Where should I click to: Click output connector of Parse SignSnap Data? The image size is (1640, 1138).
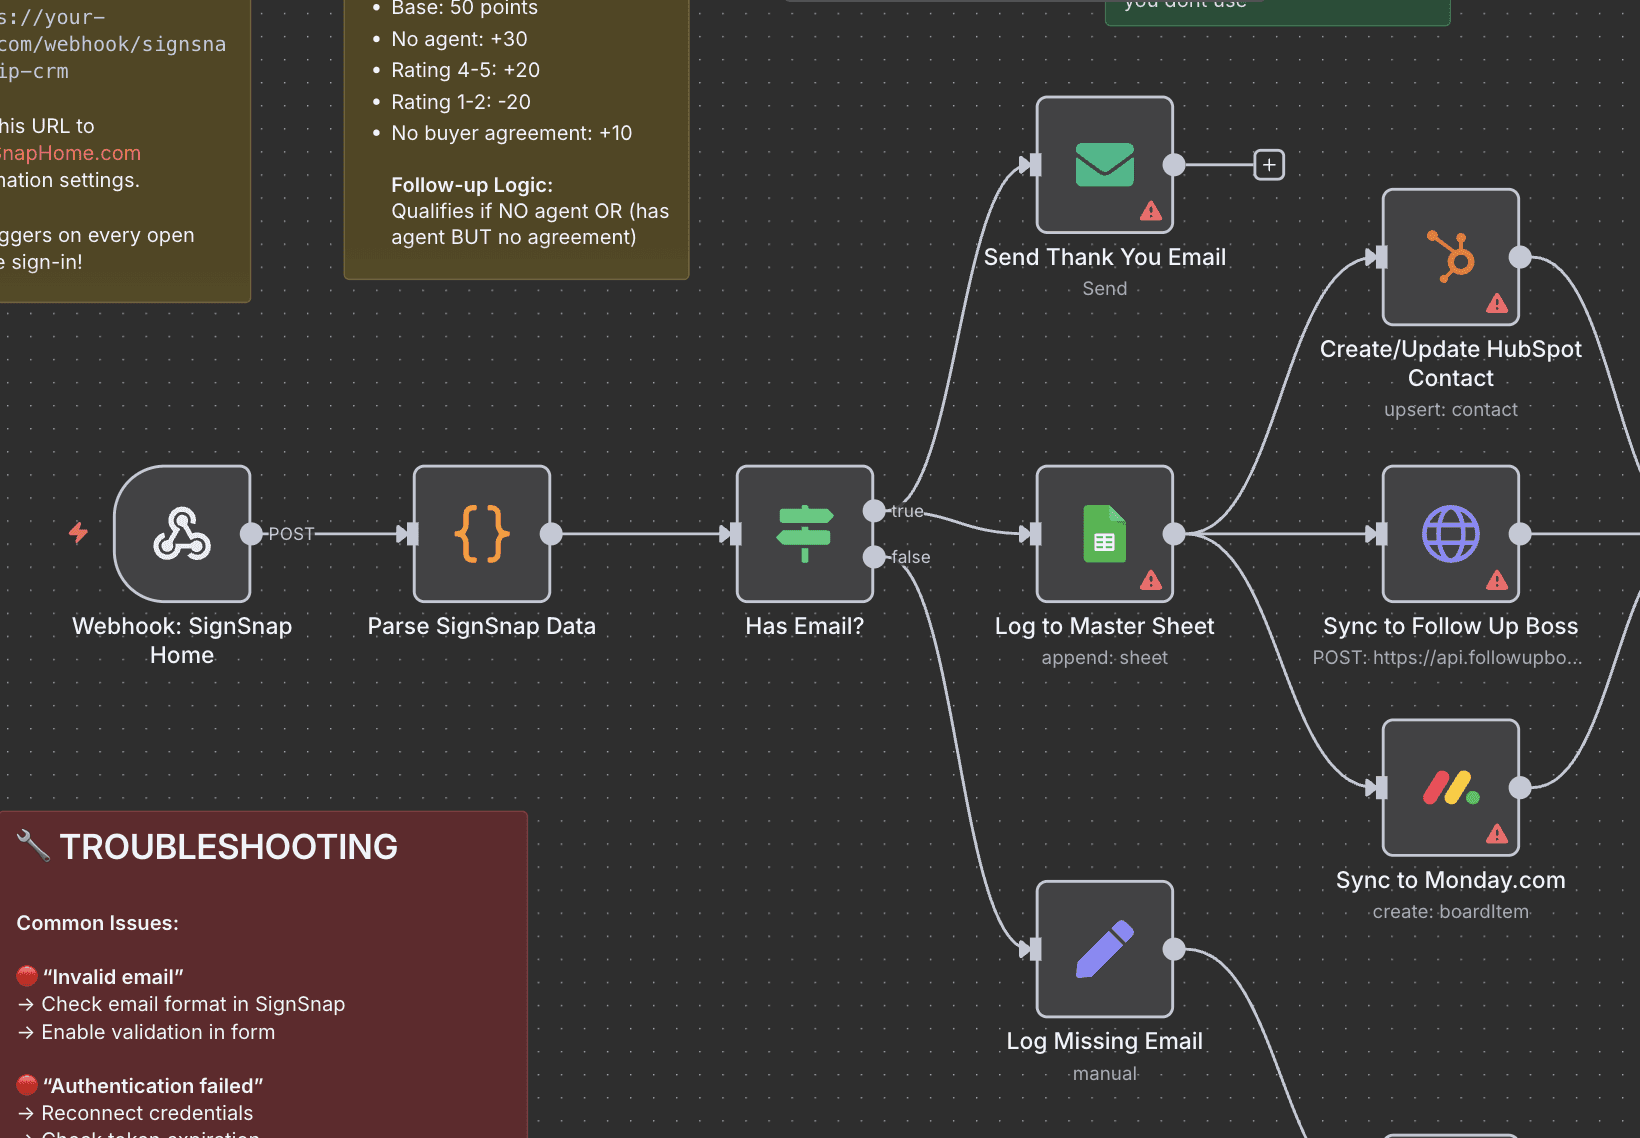click(551, 534)
